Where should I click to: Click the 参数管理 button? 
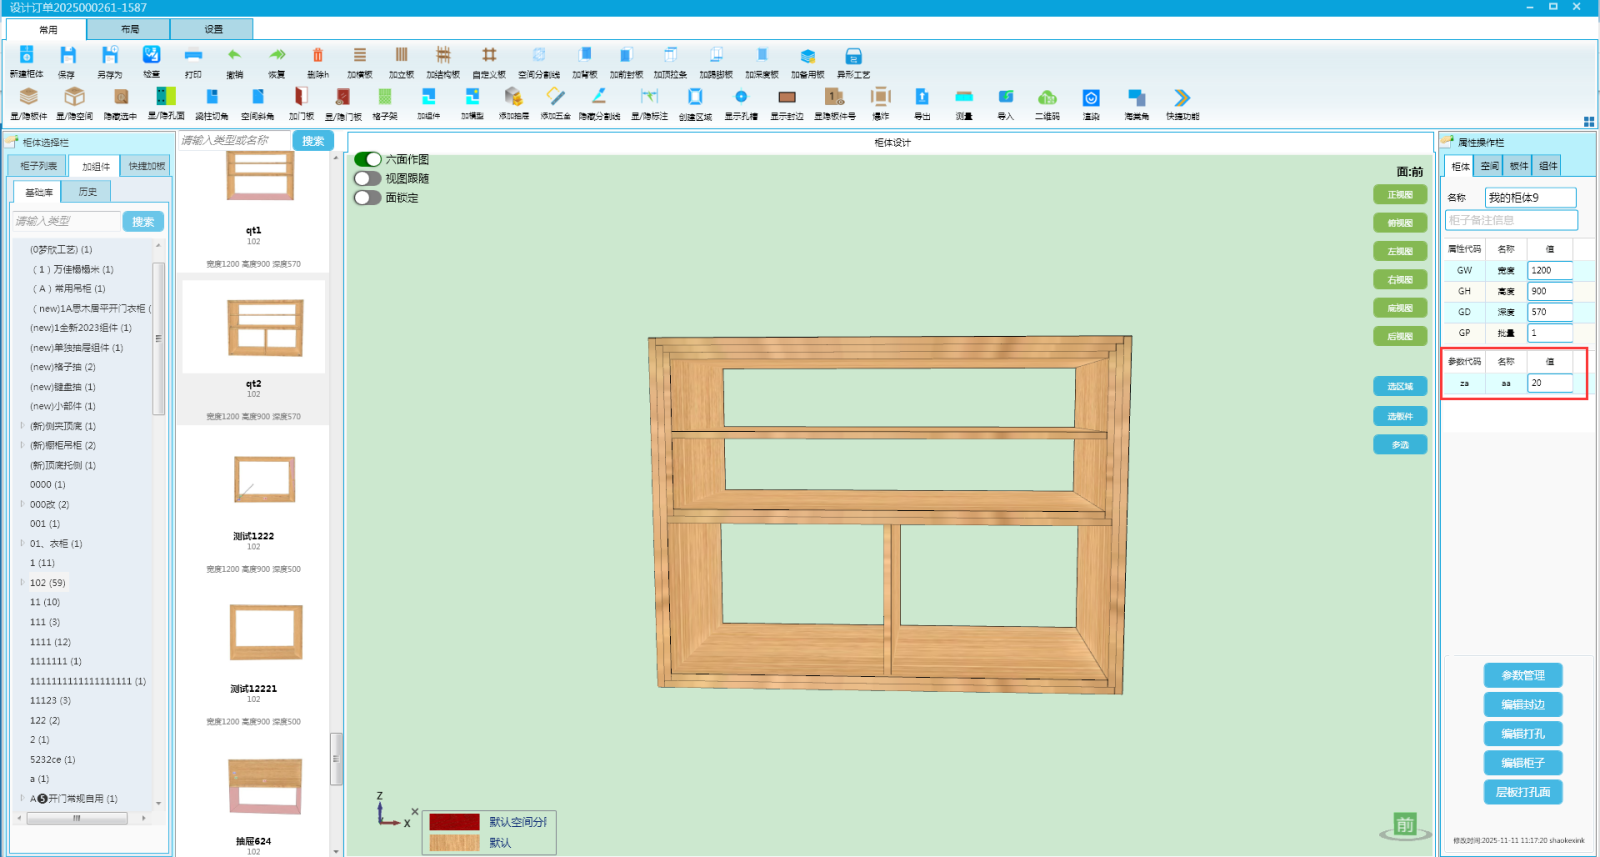(x=1522, y=675)
